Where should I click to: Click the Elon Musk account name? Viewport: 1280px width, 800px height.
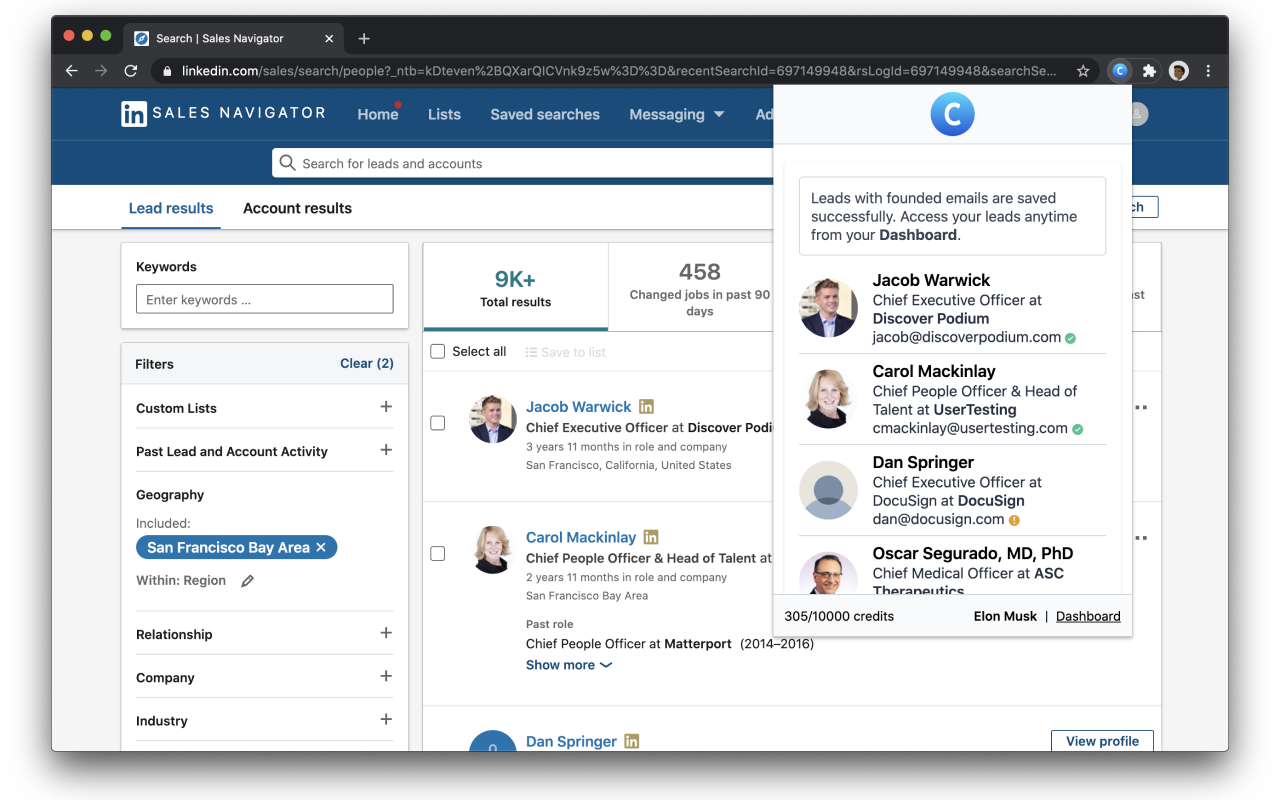pyautogui.click(x=1005, y=616)
